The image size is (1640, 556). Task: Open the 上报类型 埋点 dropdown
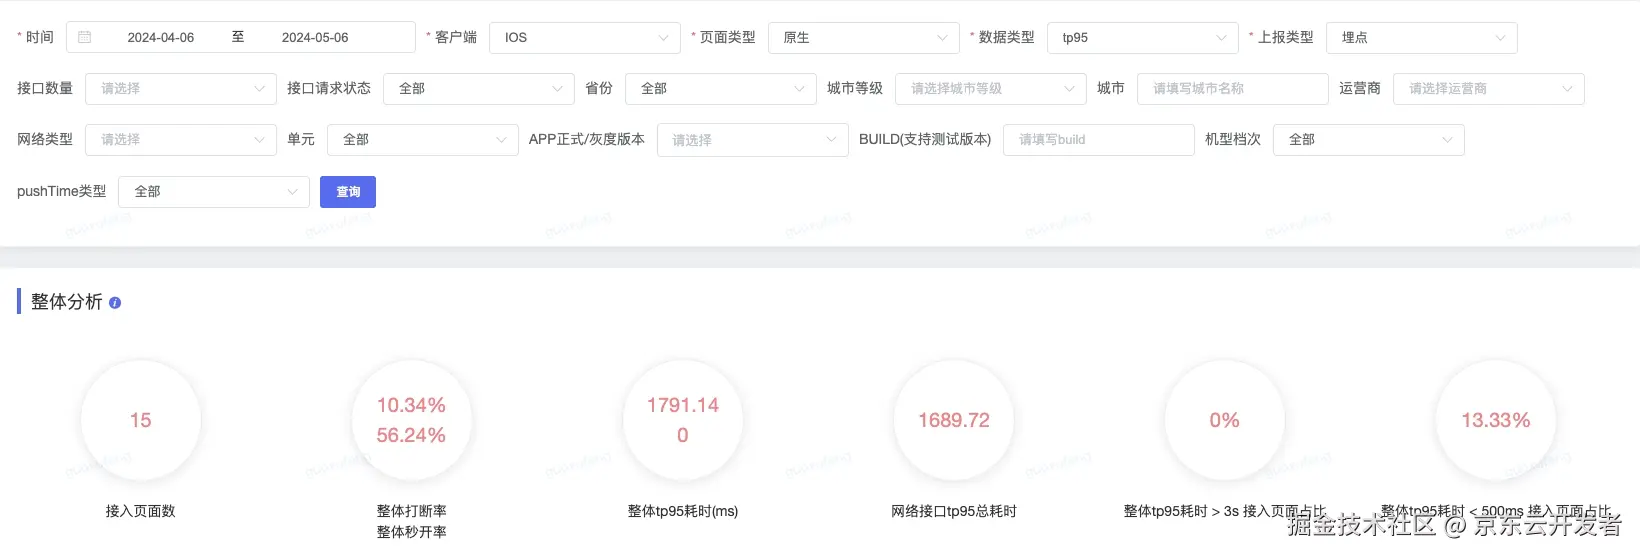pyautogui.click(x=1422, y=37)
